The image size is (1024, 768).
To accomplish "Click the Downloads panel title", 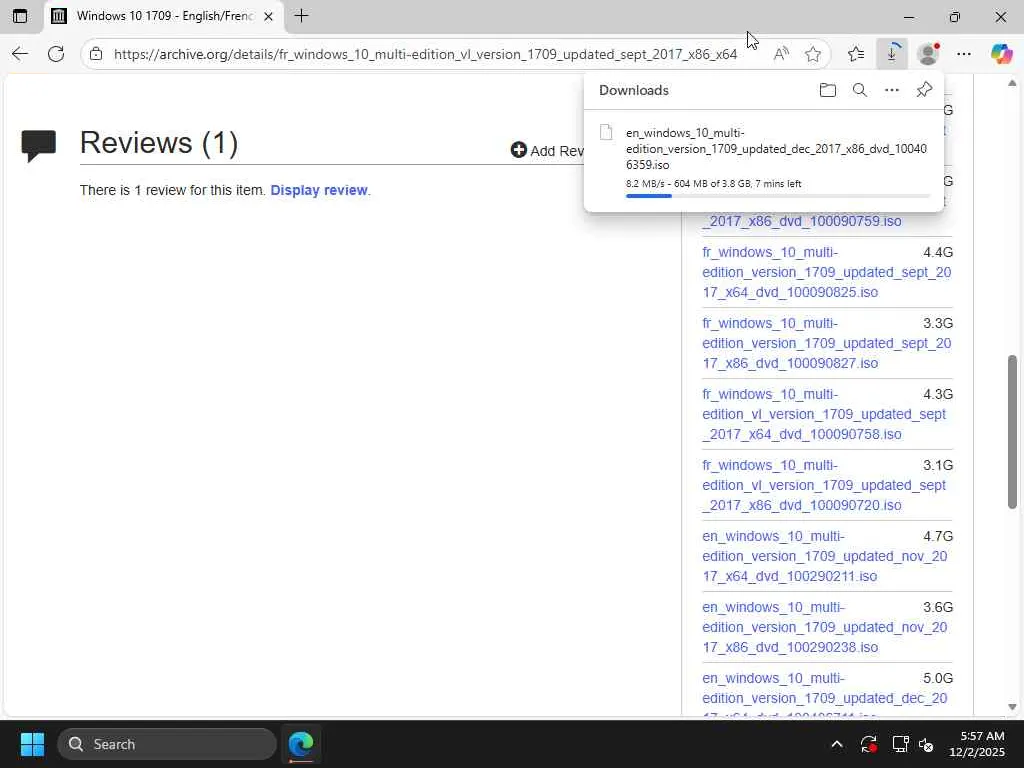I will pyautogui.click(x=633, y=90).
